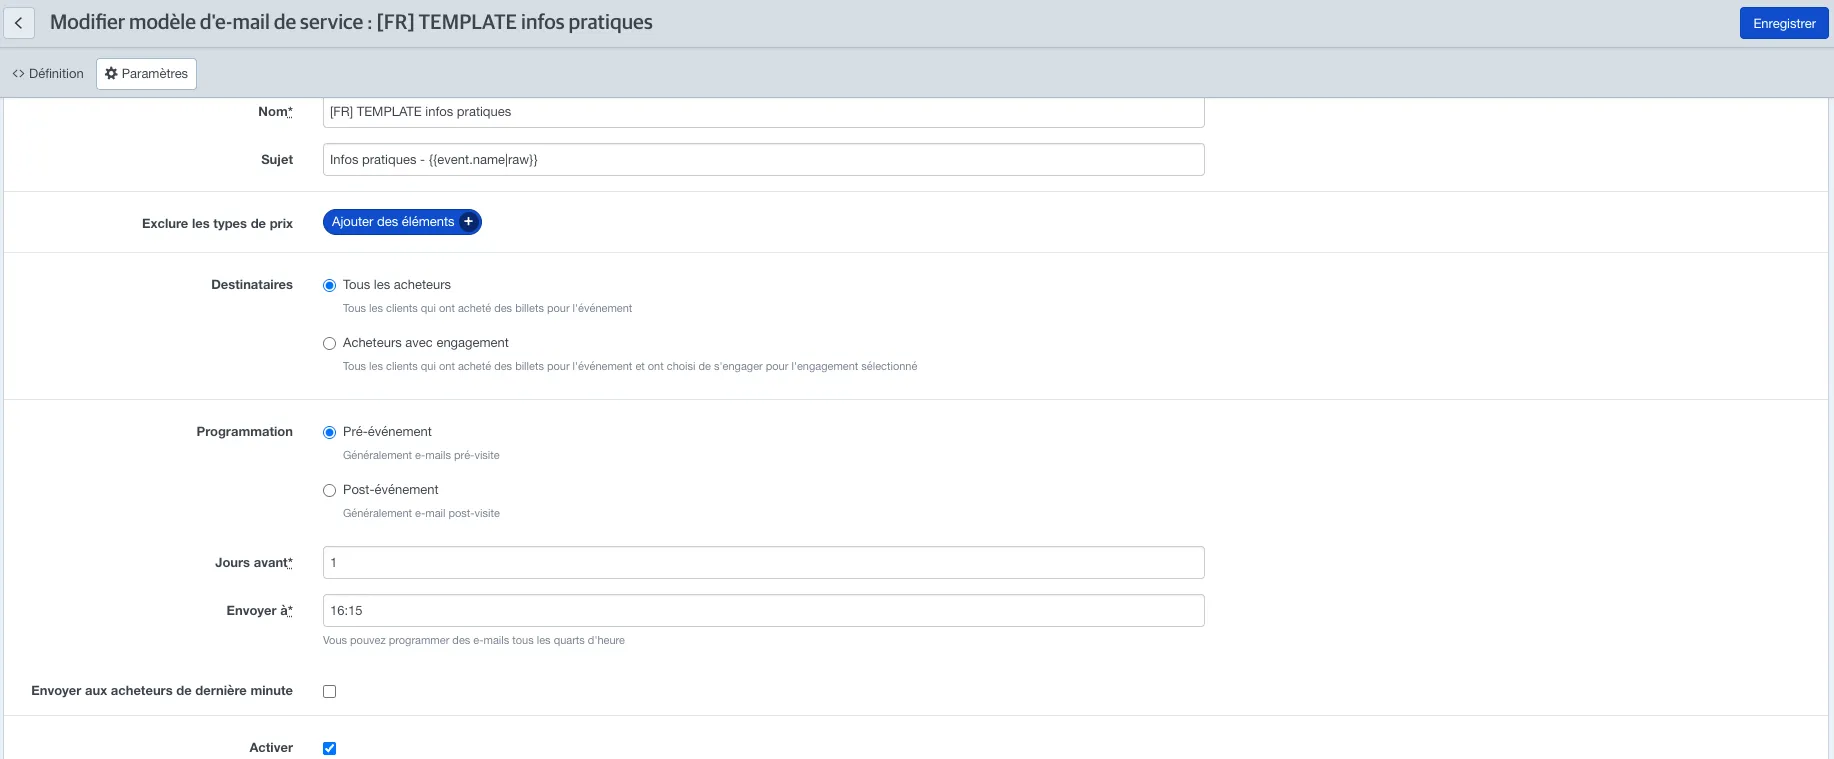This screenshot has width=1834, height=759.
Task: Open the Paramètres tab
Action: click(146, 74)
